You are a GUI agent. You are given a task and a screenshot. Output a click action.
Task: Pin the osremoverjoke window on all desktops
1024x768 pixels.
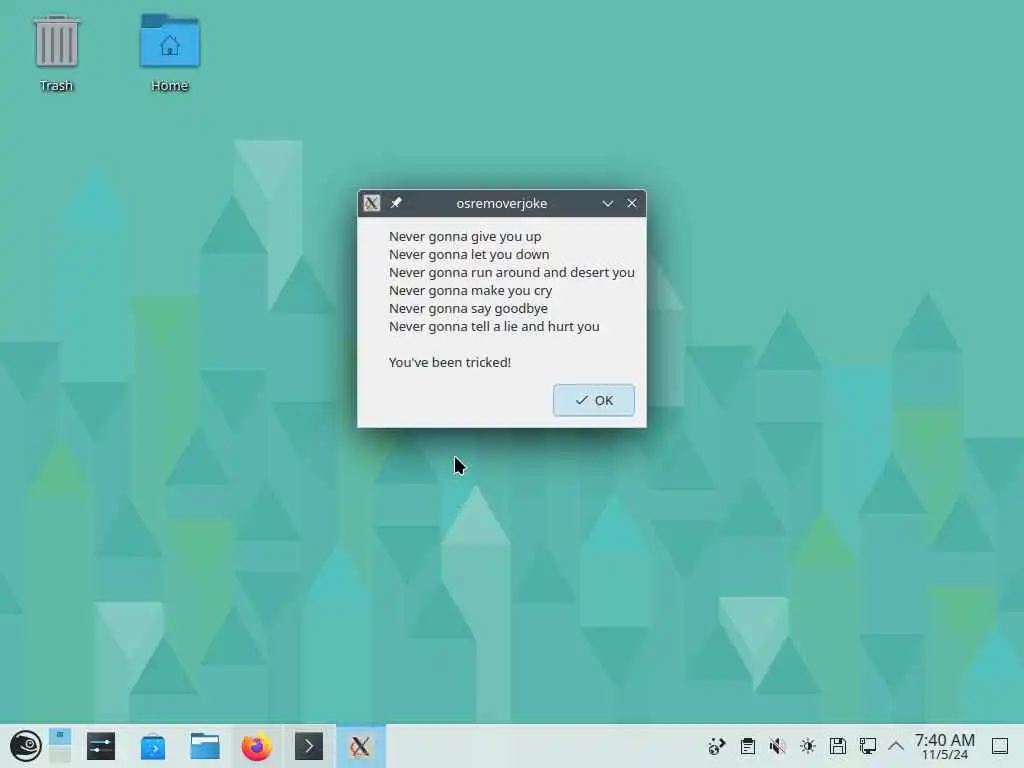tap(396, 203)
